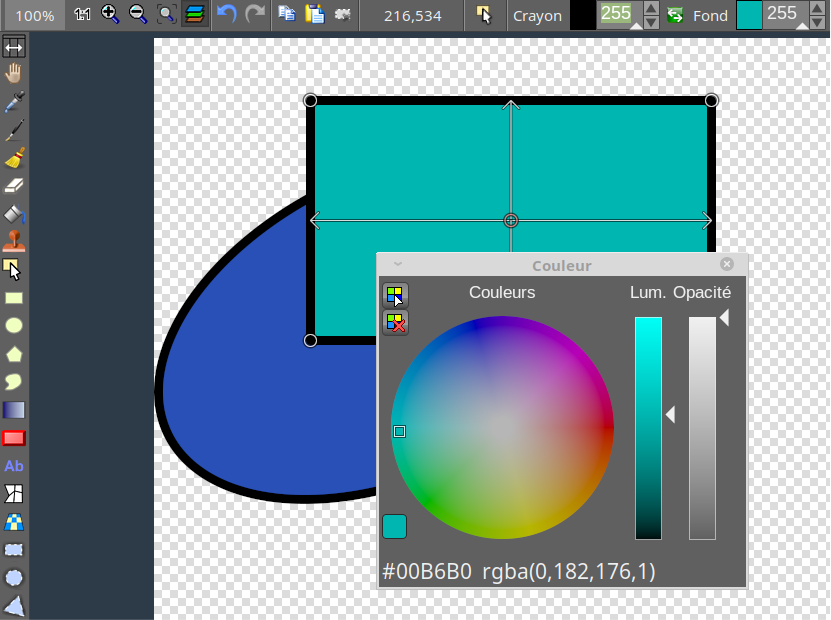The width and height of the screenshot is (831, 620).
Task: Select the Crayon pencil tool
Action: pyautogui.click(x=13, y=129)
